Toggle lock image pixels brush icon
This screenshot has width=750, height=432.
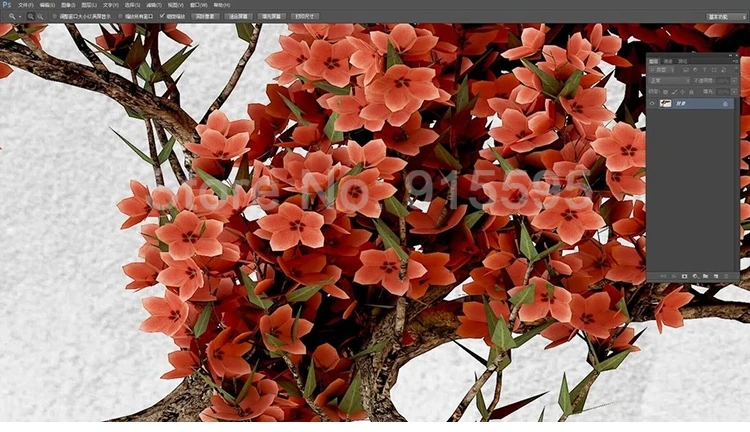pyautogui.click(x=674, y=92)
